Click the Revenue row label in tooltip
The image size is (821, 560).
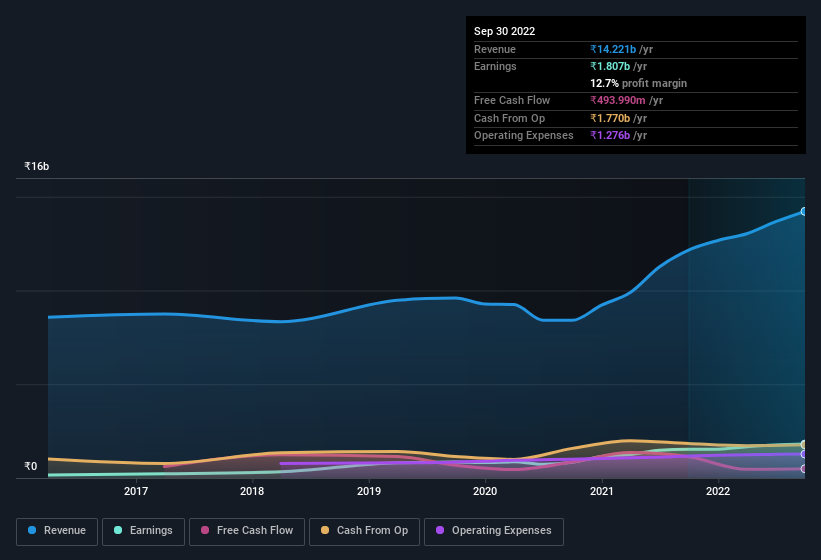point(495,49)
